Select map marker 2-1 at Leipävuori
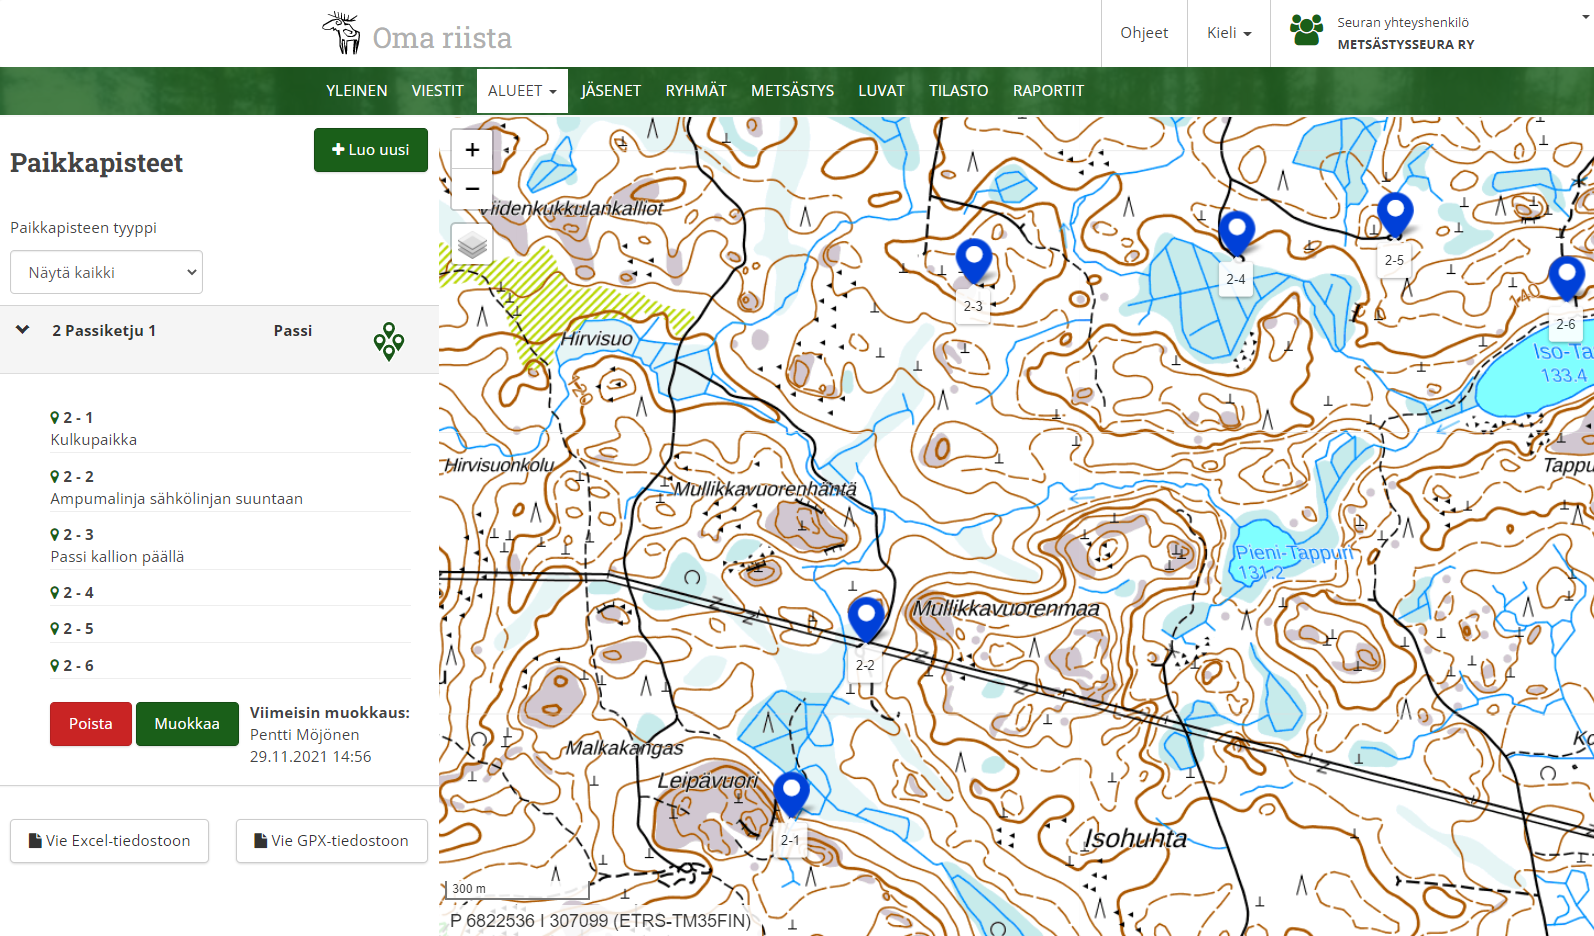This screenshot has width=1594, height=936. [791, 794]
